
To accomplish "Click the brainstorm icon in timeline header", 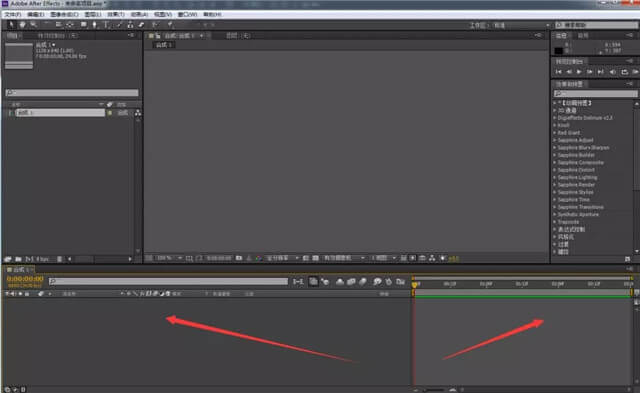I will point(378,282).
